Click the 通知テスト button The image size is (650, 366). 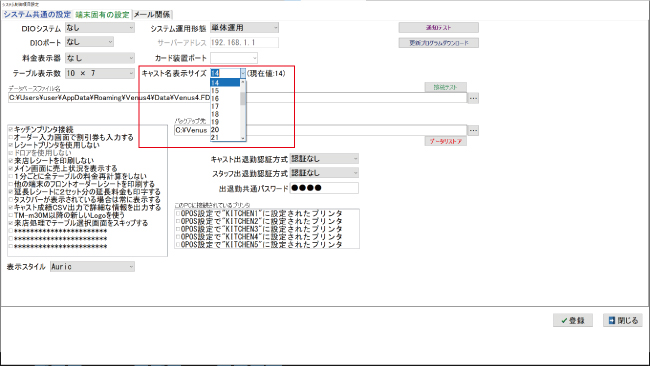(x=439, y=27)
